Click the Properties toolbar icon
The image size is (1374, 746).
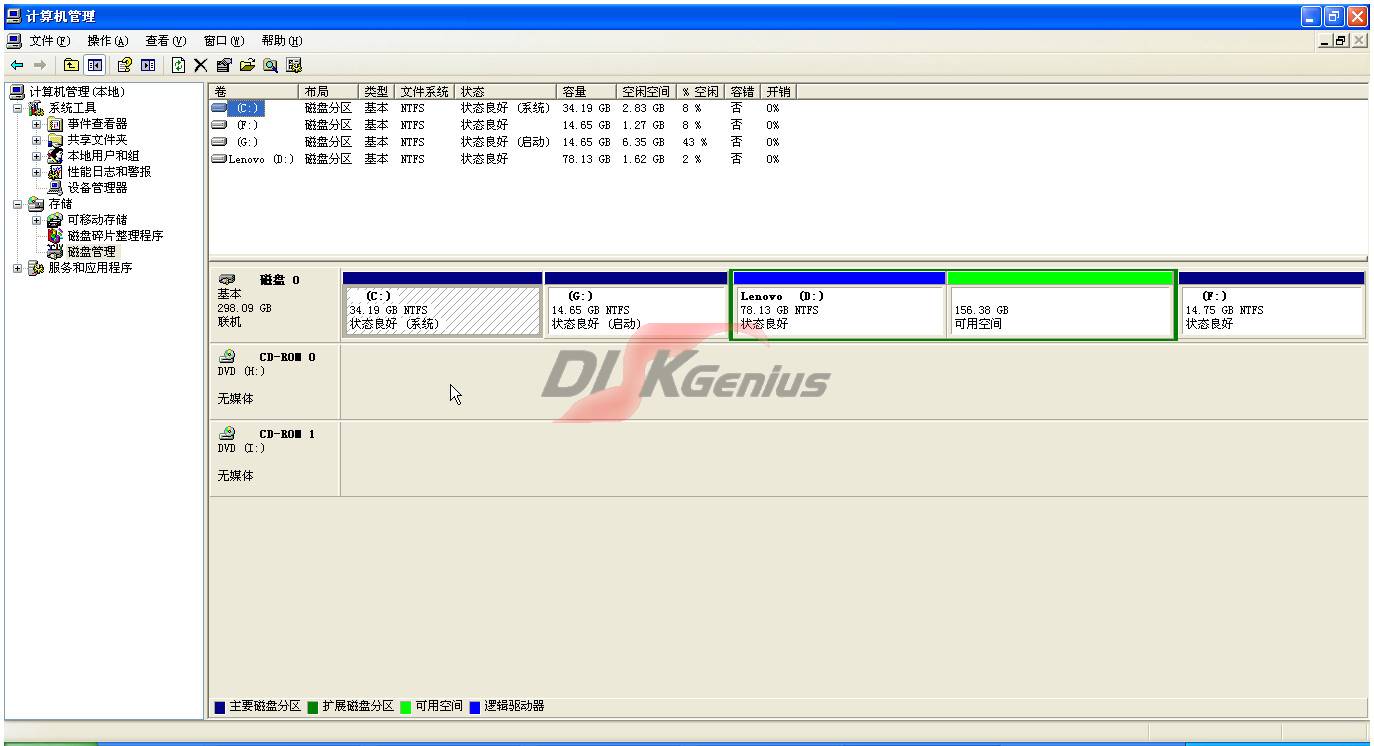coord(223,65)
